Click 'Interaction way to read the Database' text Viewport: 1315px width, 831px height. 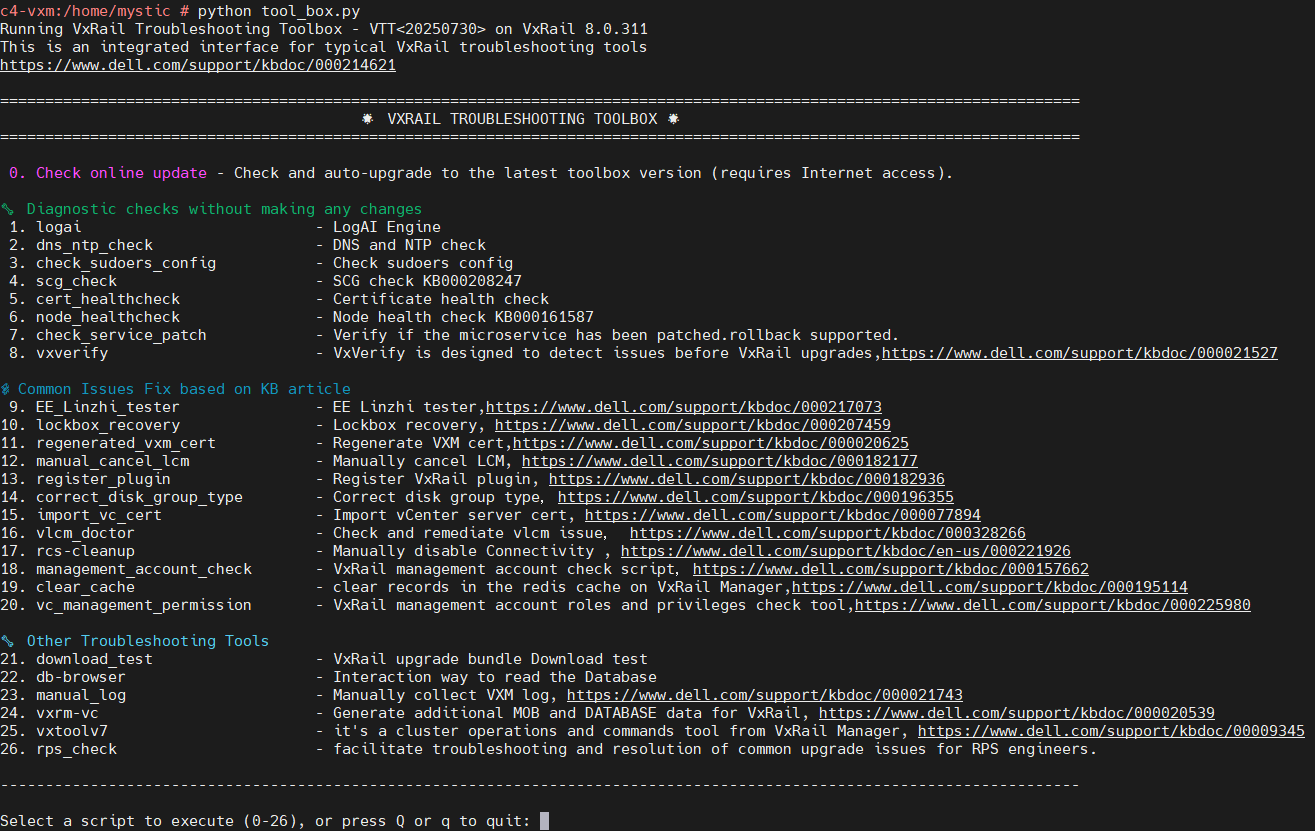[495, 677]
